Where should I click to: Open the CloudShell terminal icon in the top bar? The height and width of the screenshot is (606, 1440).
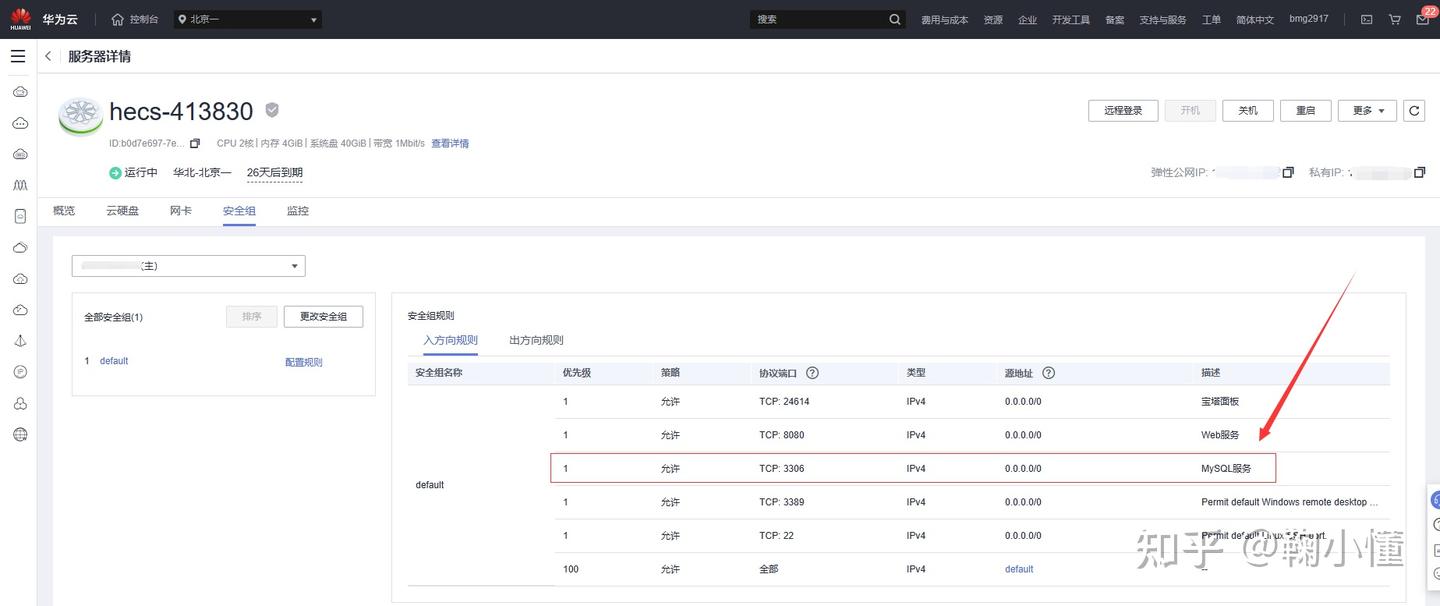pos(1367,19)
